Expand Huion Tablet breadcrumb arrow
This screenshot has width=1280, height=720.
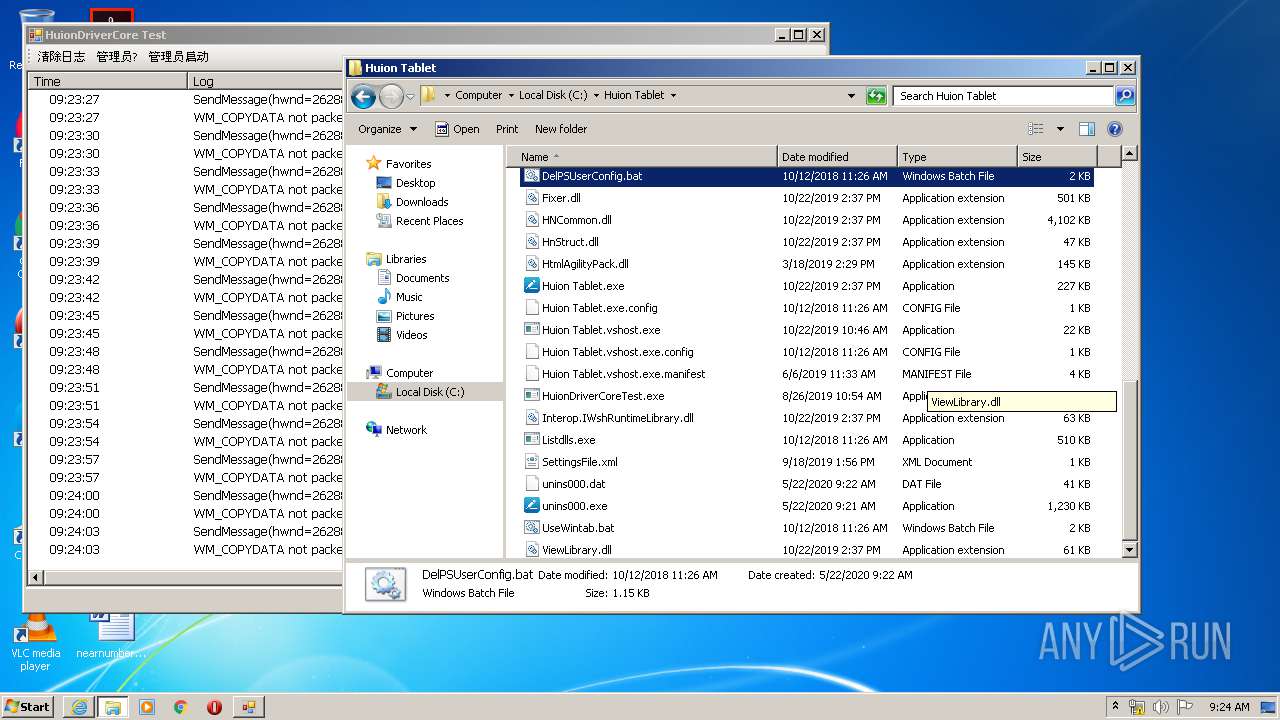(673, 96)
